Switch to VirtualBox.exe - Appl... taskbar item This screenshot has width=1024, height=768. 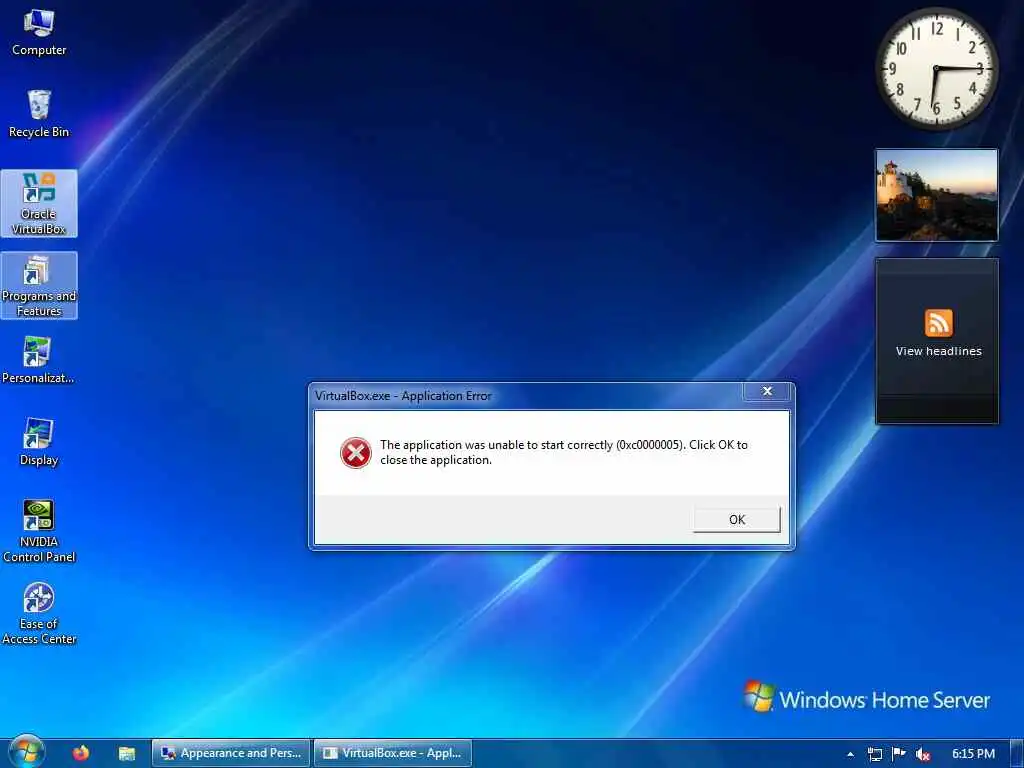click(393, 753)
